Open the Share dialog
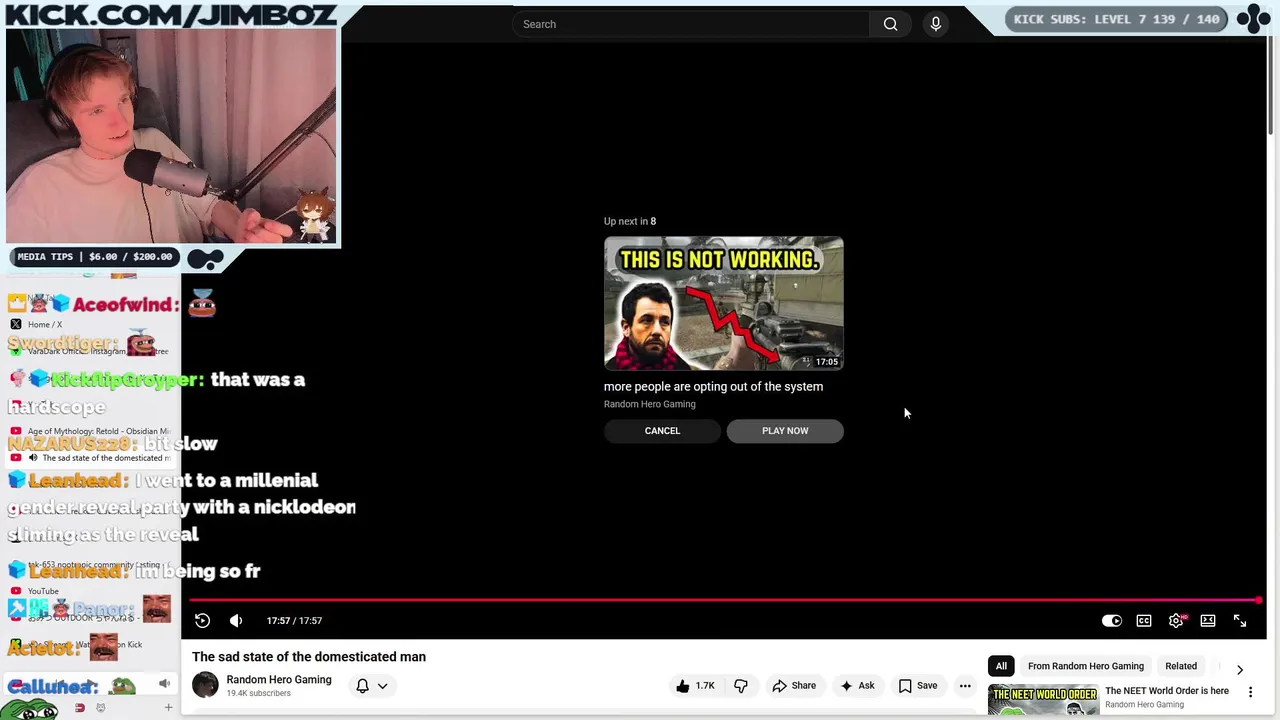 (x=794, y=686)
